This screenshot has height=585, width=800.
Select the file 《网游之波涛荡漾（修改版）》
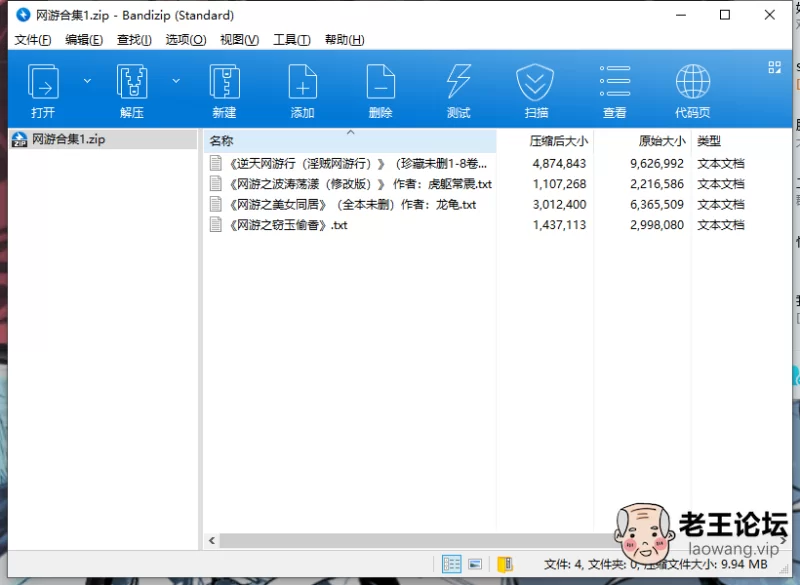pyautogui.click(x=360, y=184)
